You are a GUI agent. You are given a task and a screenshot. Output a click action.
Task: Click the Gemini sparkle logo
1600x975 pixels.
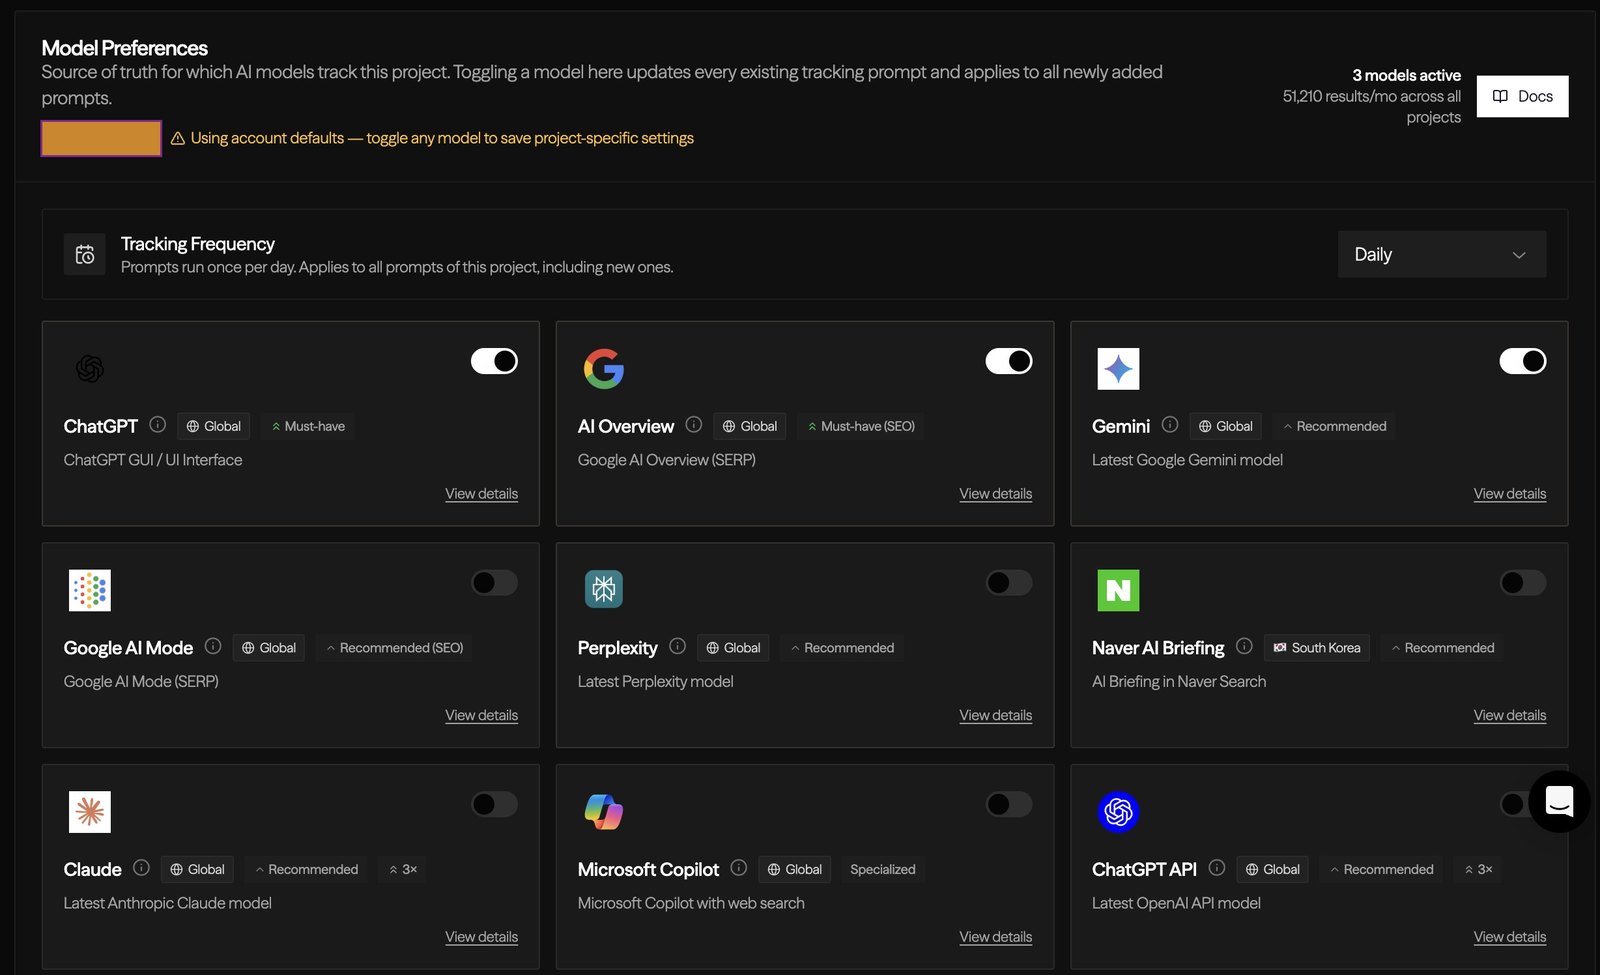click(x=1118, y=369)
